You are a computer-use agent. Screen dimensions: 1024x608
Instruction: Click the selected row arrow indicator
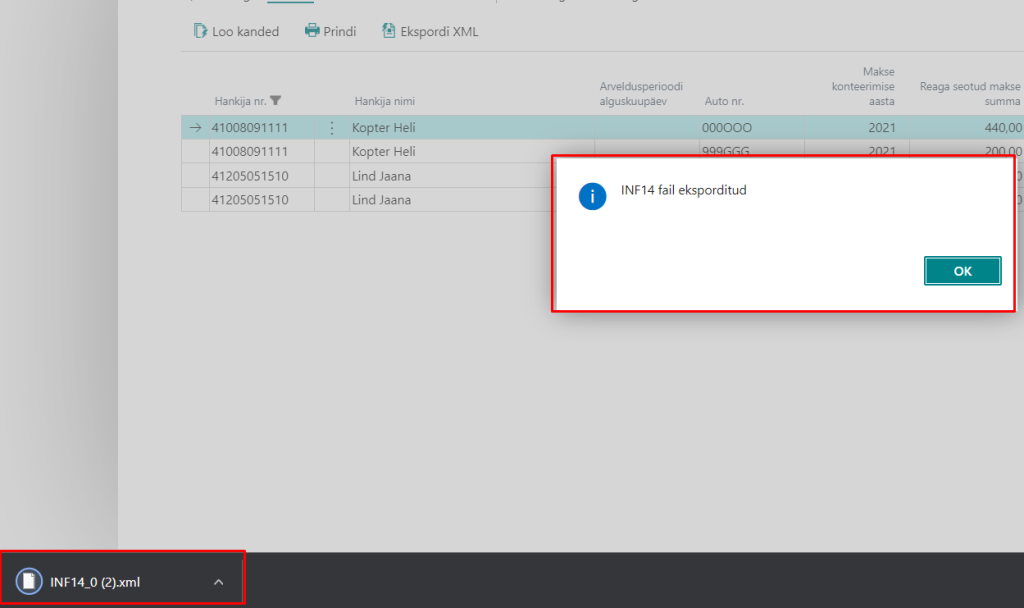[195, 128]
